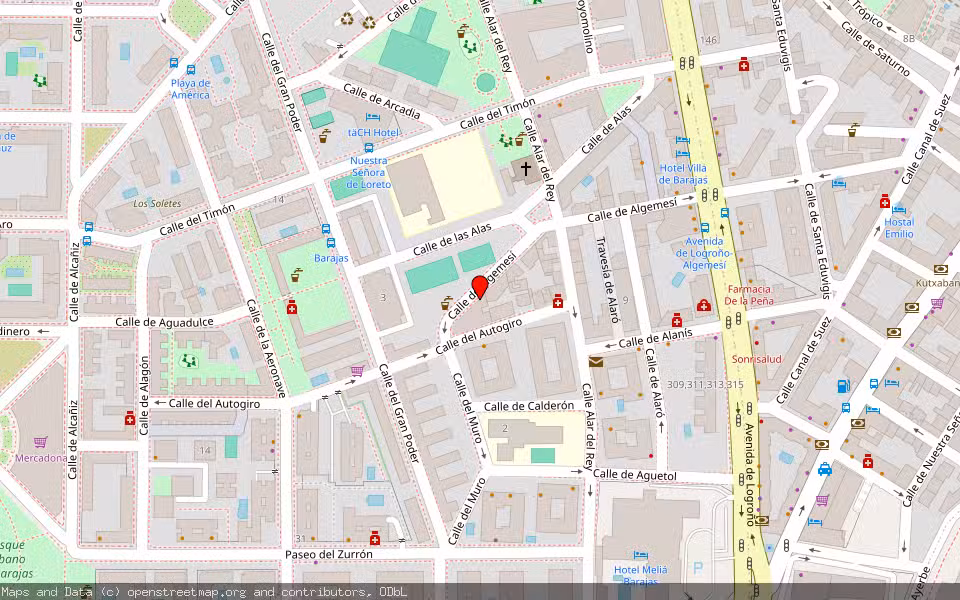Click the envelope mail icon near Calle de Calderón
Screen dimensions: 960x600
tap(596, 362)
